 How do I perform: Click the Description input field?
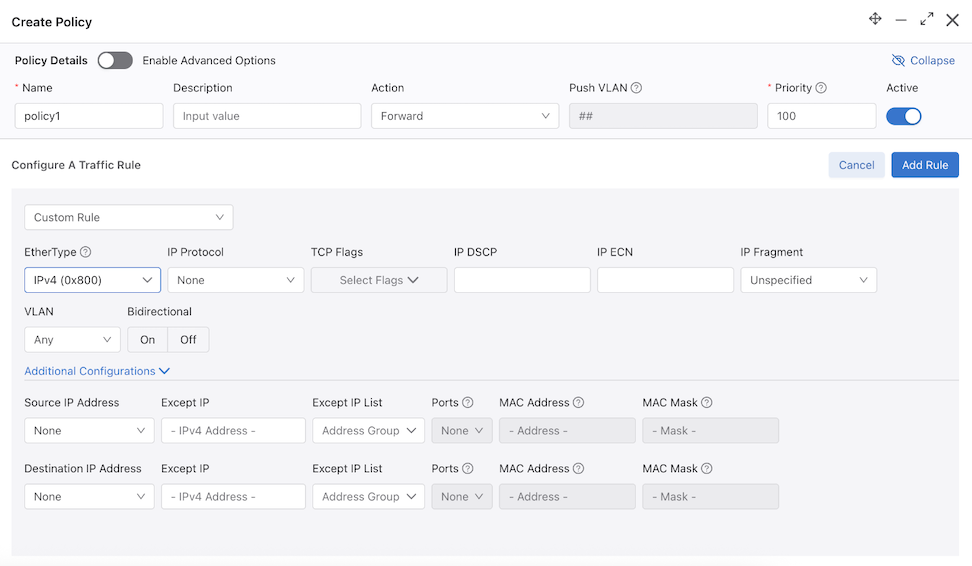point(267,116)
